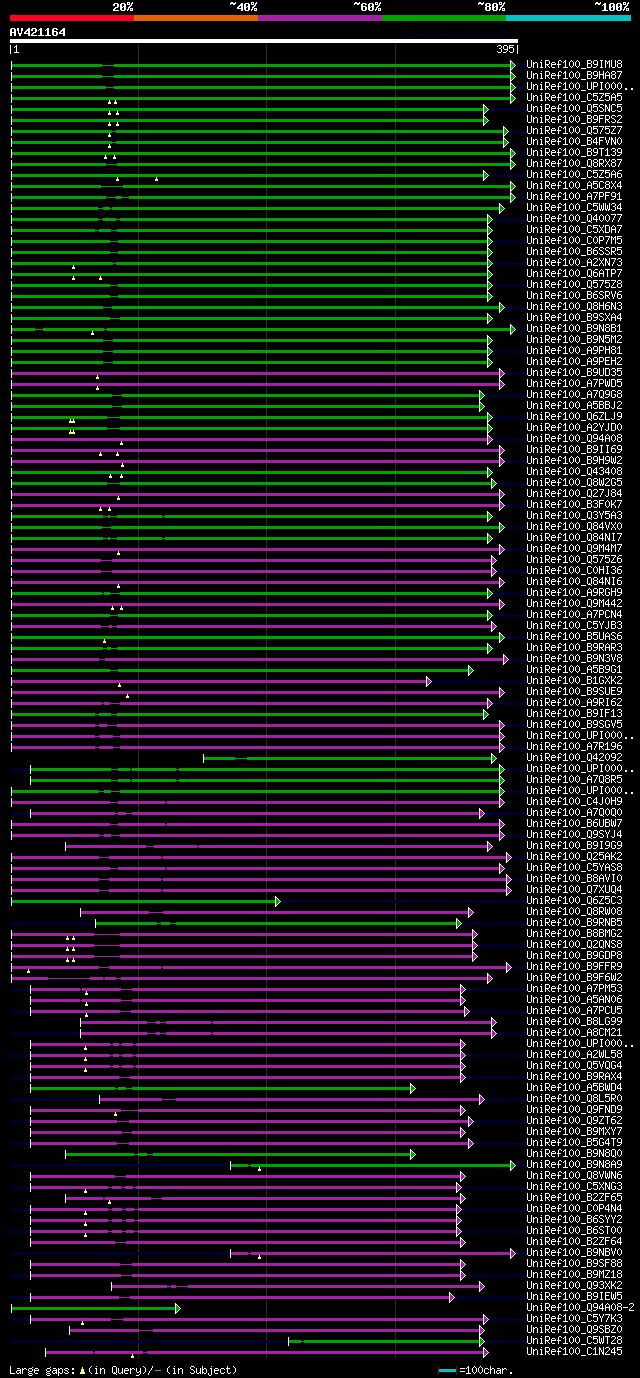Viewport: 640px width, 1378px height.
Task: Click label UniRef100_C5WT28
Action: [574, 1340]
